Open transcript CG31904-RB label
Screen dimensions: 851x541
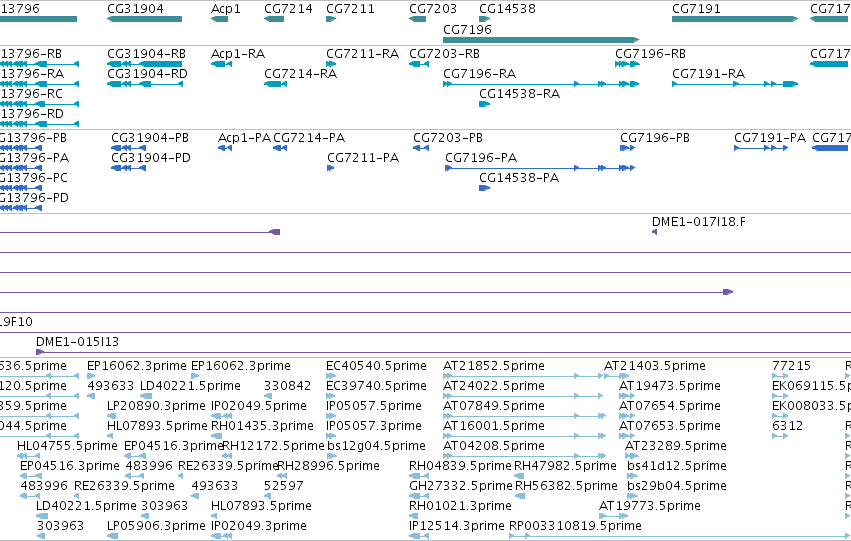147,54
